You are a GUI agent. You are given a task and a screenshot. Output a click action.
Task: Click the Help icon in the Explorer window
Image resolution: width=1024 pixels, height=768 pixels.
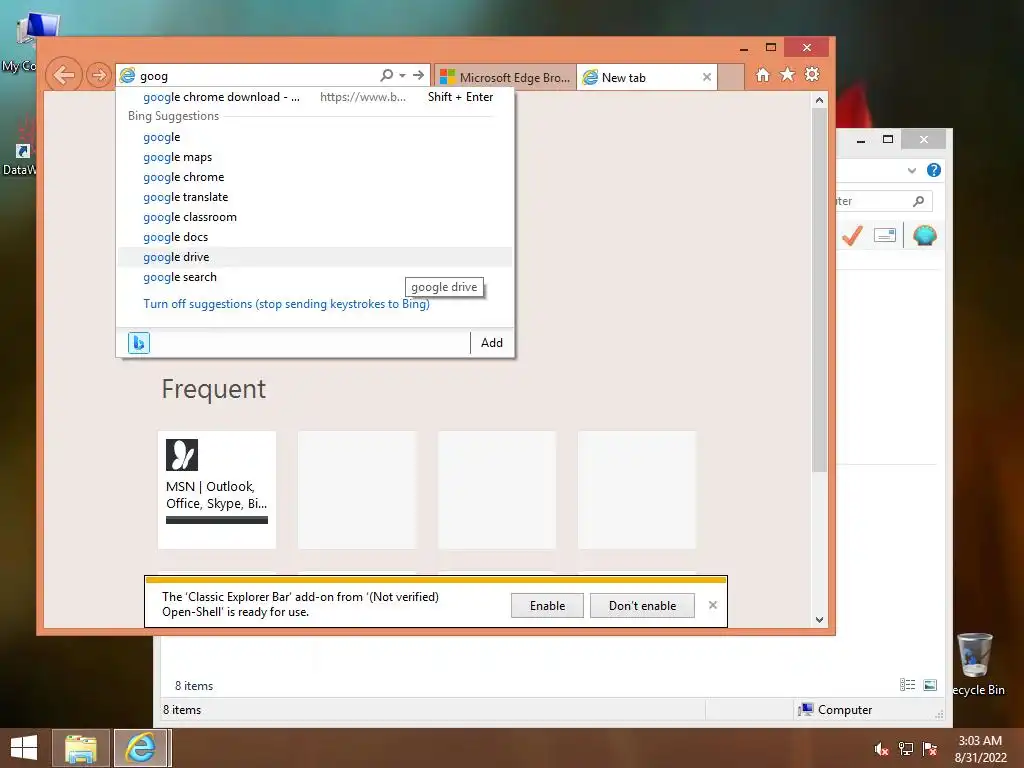coord(934,170)
